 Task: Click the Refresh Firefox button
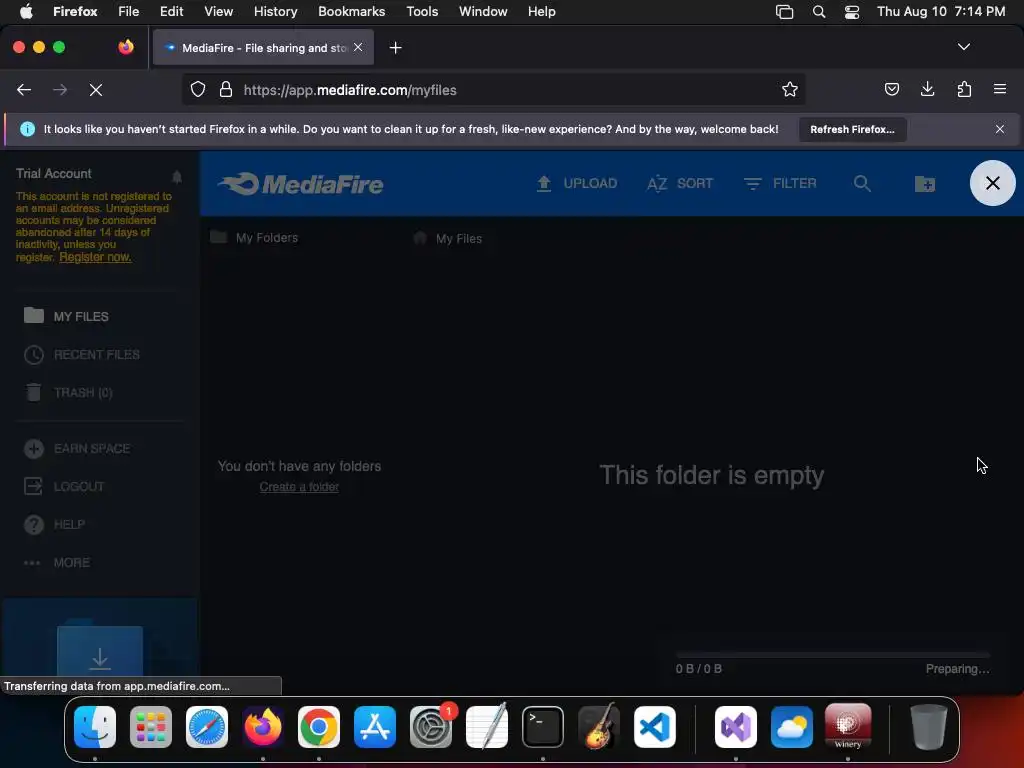(x=852, y=129)
